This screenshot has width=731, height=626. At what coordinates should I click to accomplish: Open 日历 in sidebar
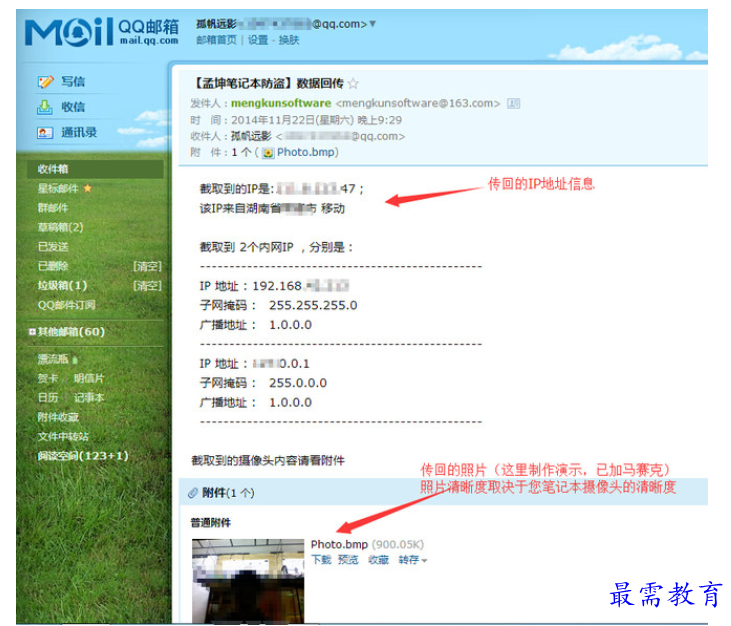pos(48,398)
